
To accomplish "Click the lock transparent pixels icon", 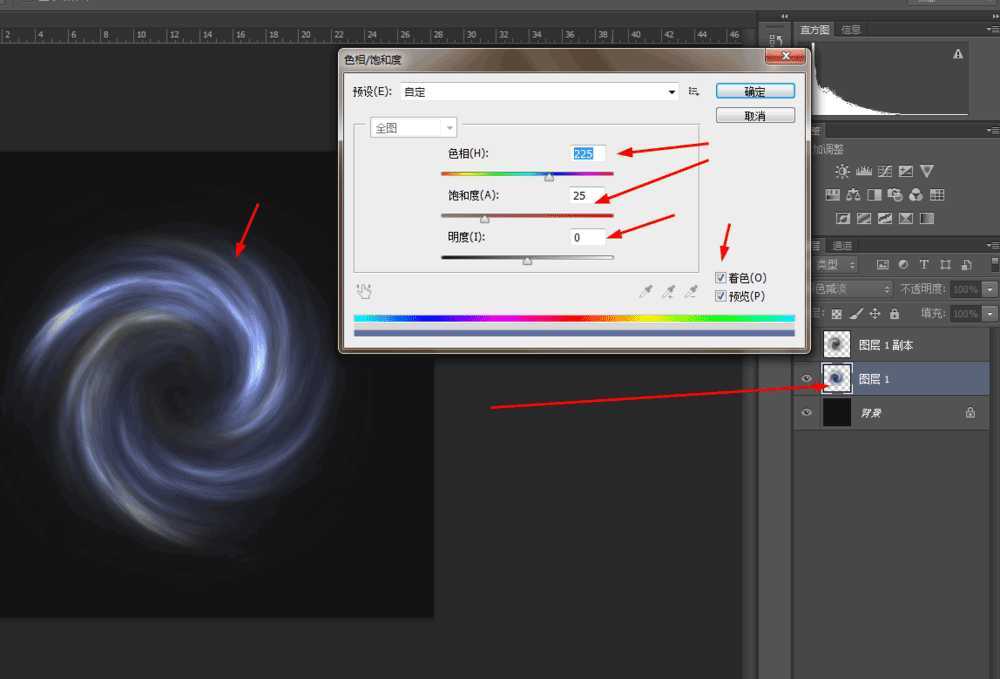I will 836,313.
